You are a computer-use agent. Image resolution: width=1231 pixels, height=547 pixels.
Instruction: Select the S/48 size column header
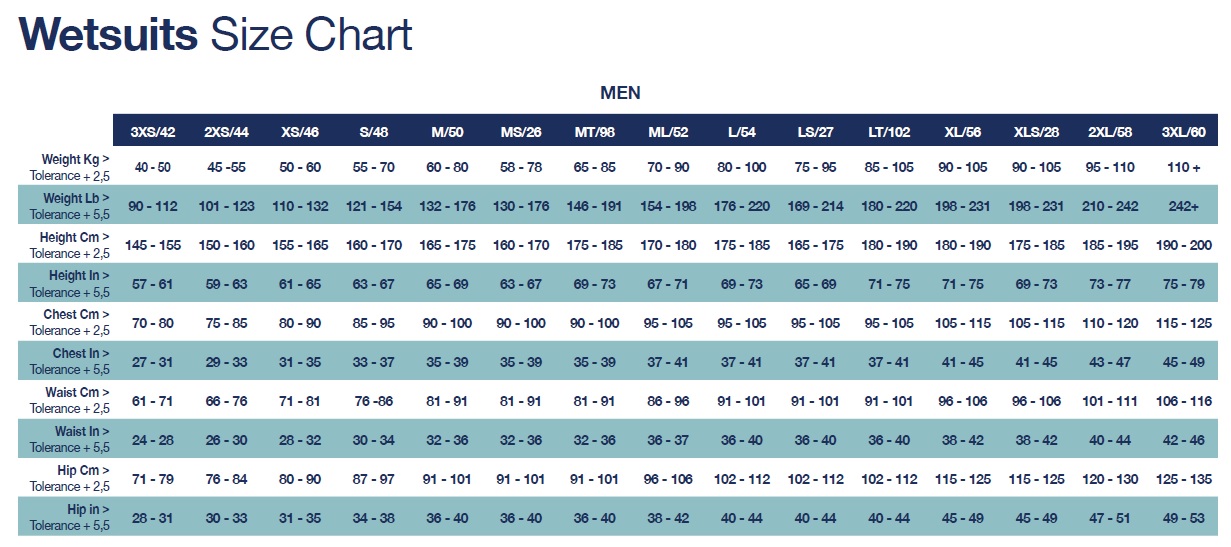(374, 131)
